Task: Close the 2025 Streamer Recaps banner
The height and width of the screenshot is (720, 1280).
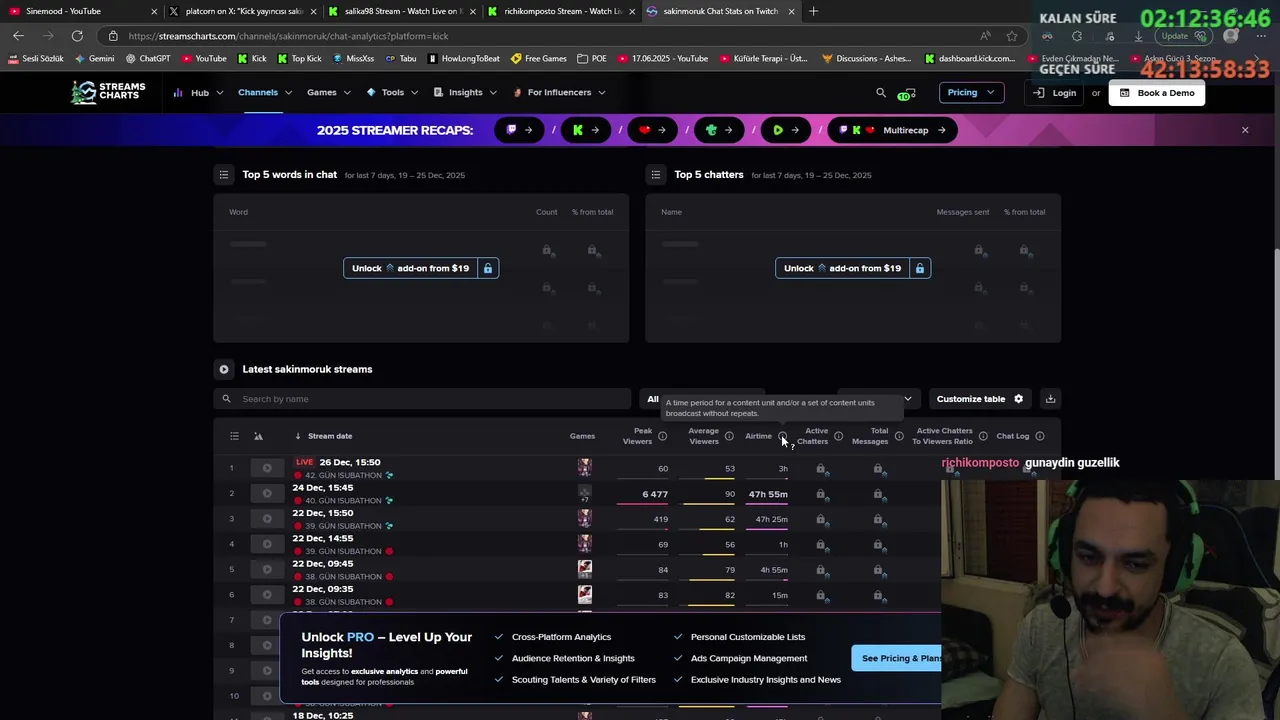Action: 1245,130
